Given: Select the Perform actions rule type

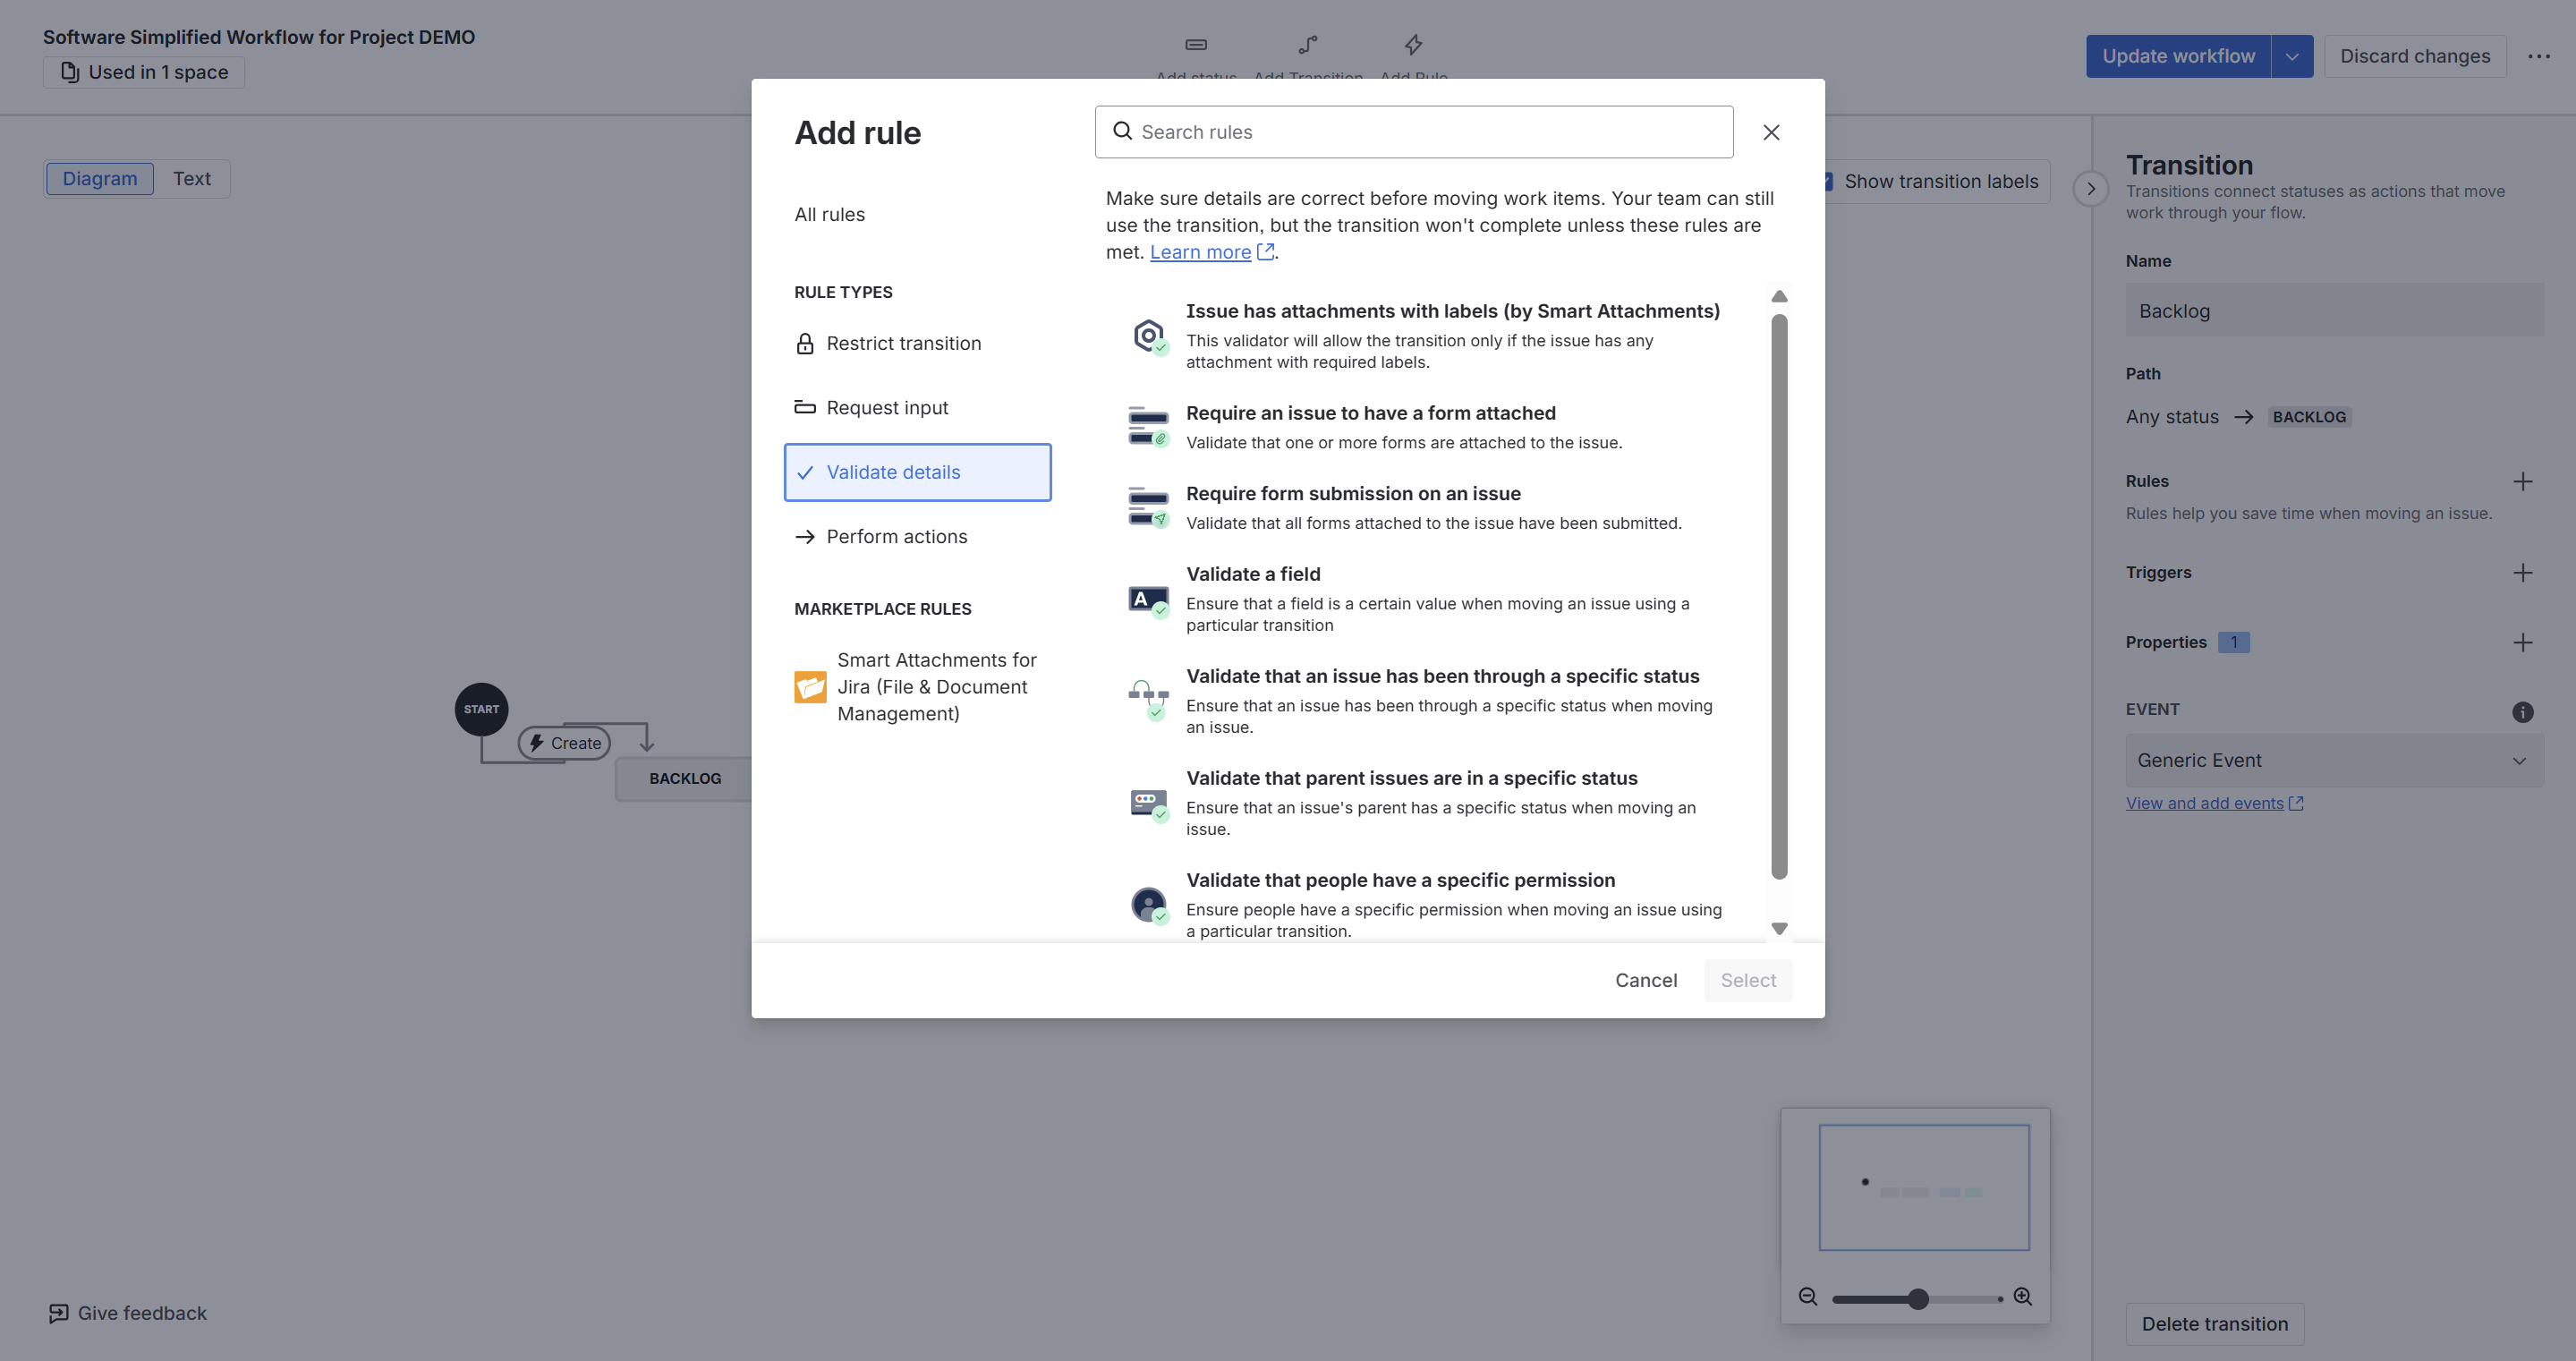Looking at the screenshot, I should (x=896, y=537).
